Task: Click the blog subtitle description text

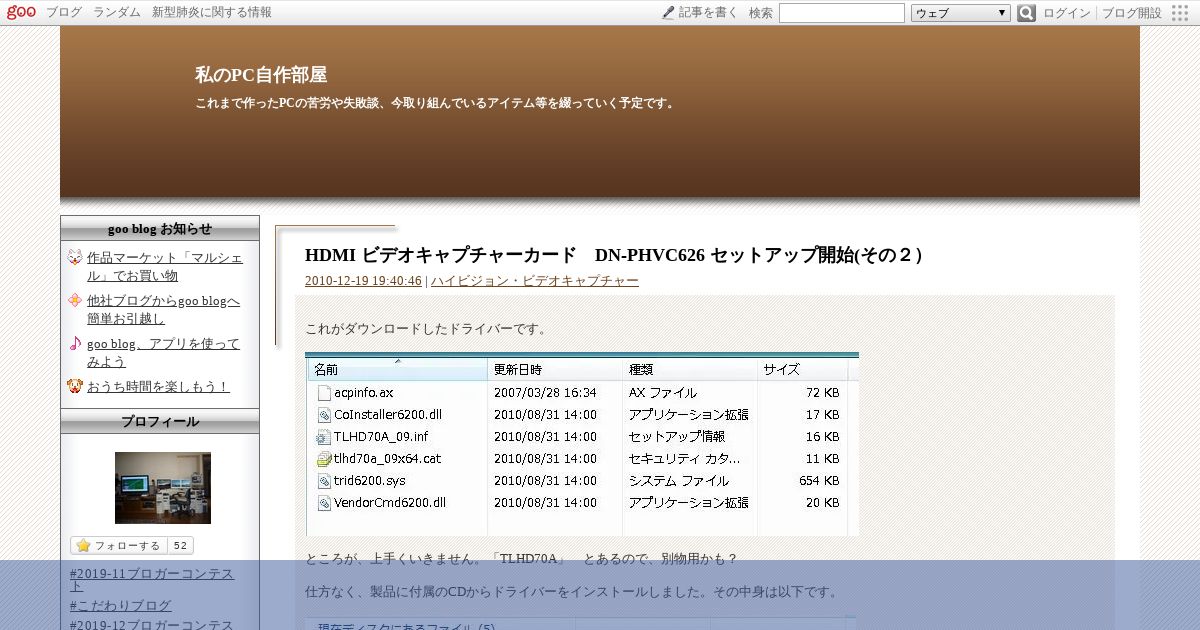Action: 437,103
